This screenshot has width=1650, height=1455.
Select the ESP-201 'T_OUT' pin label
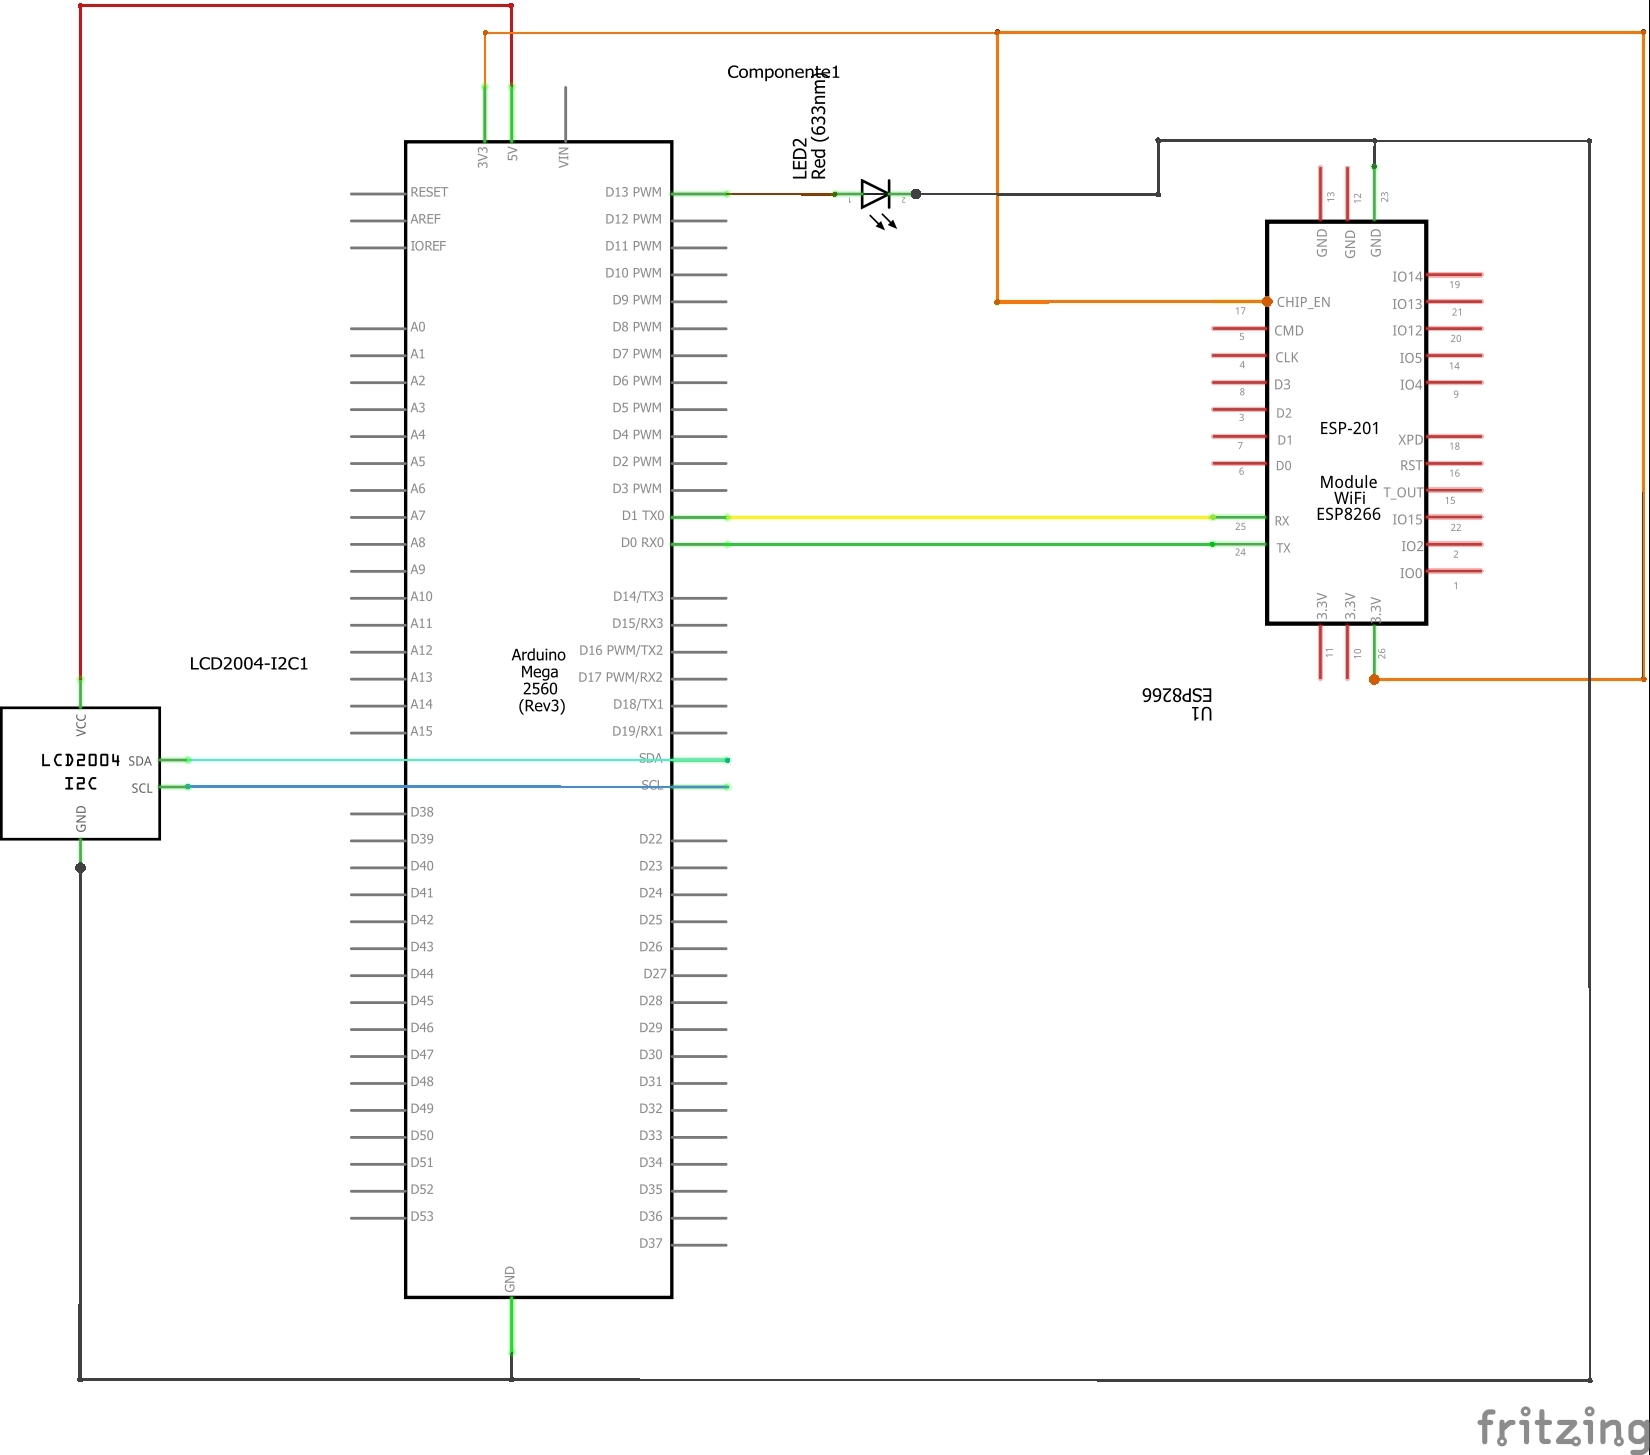pyautogui.click(x=1403, y=493)
